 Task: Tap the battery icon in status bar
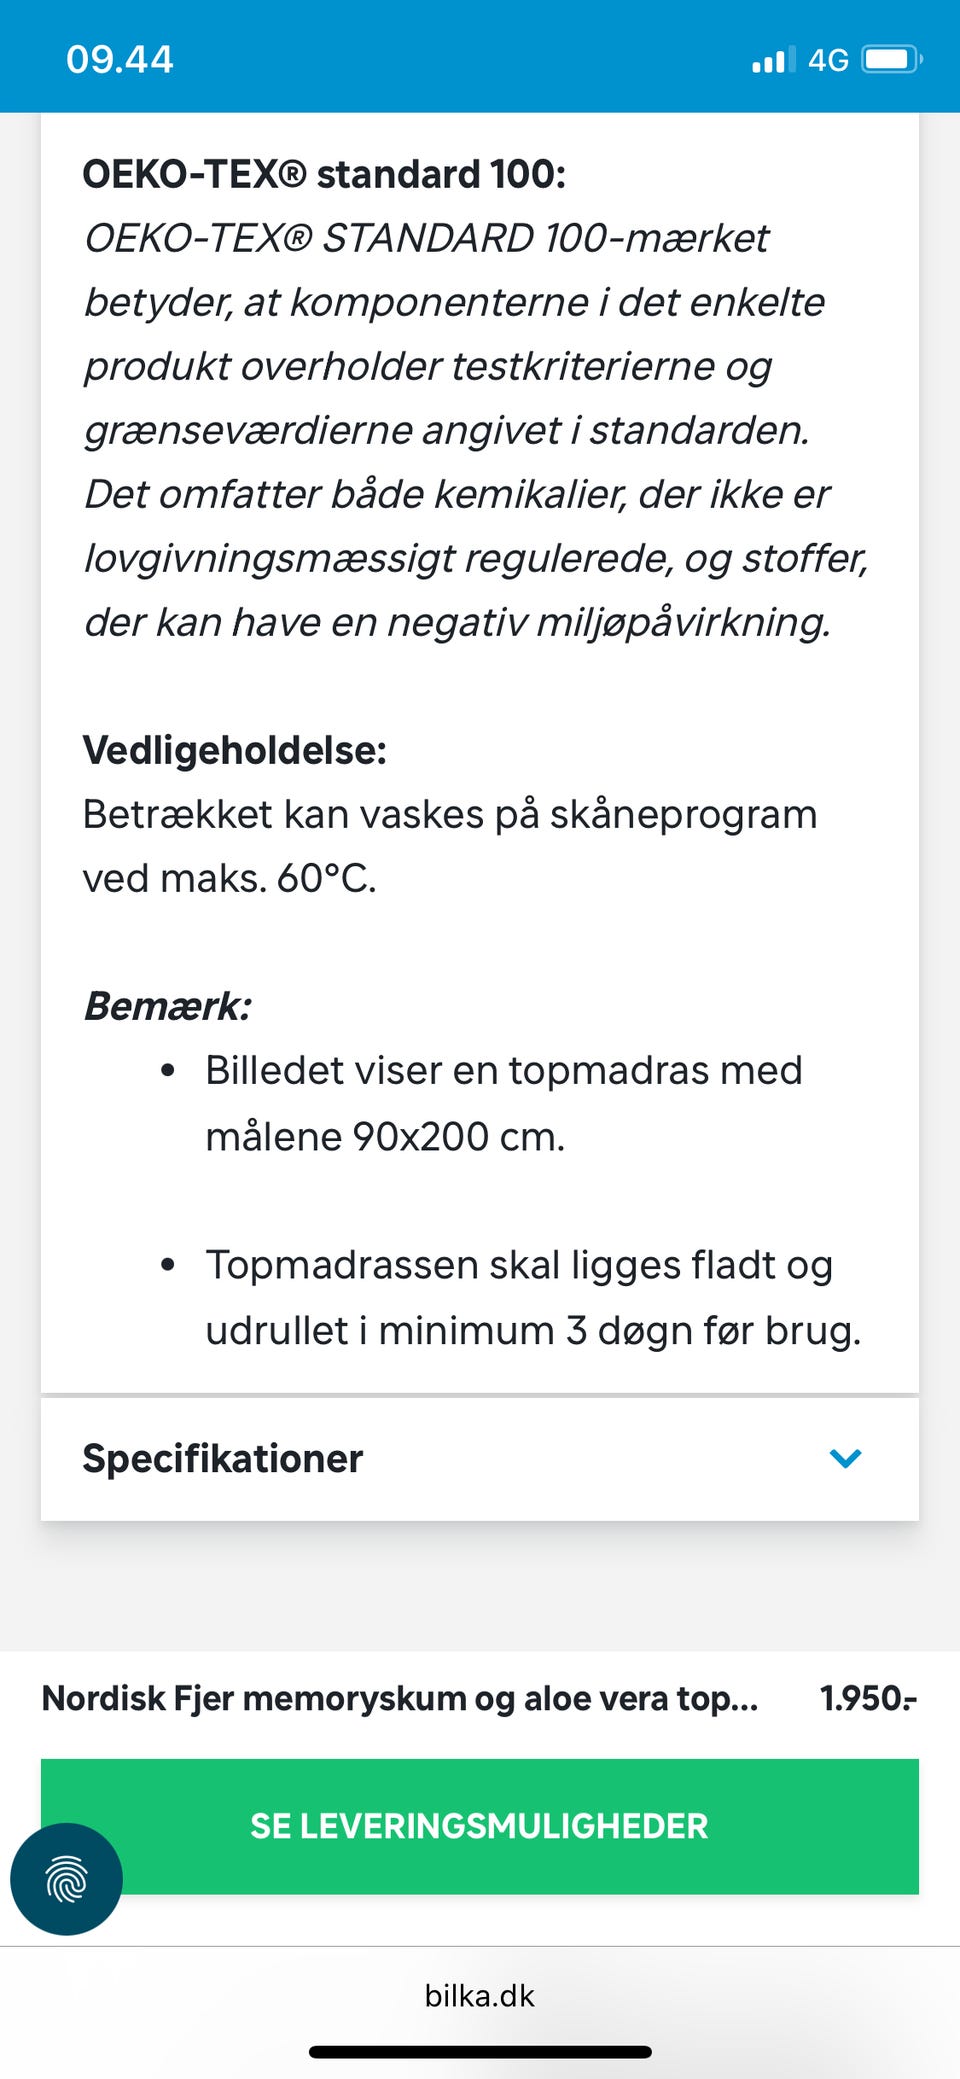(x=891, y=60)
